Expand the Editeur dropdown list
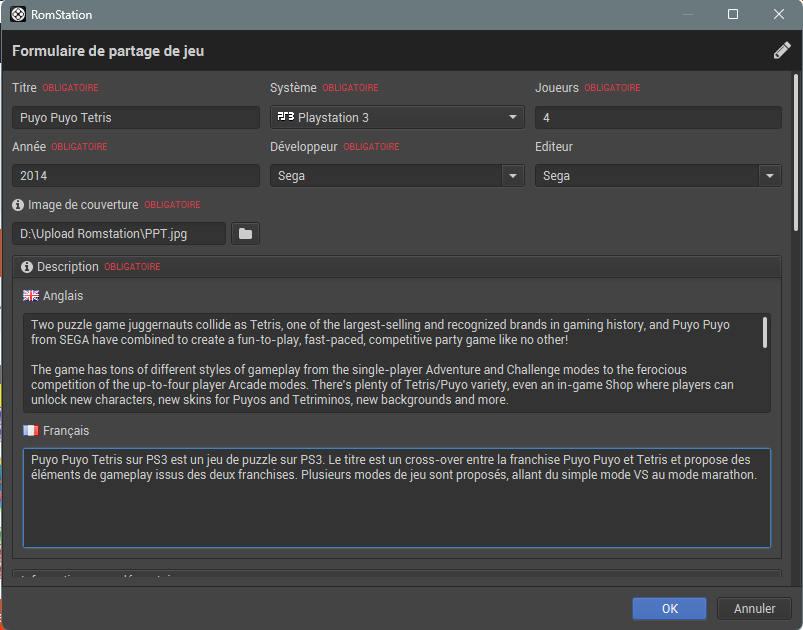Viewport: 803px width, 630px height. click(x=769, y=176)
